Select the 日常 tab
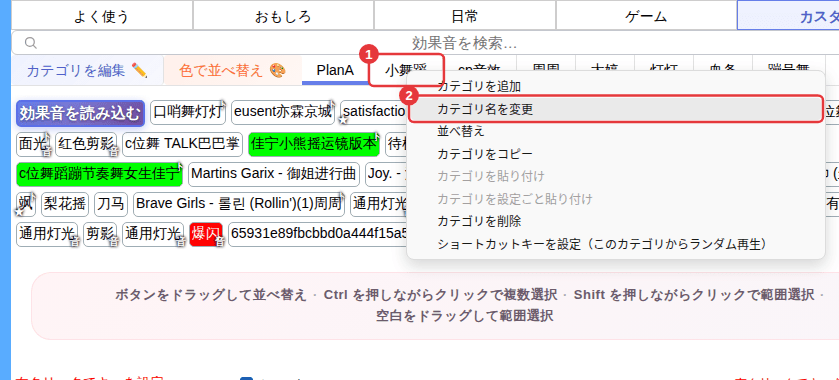The image size is (839, 380). coord(464,16)
